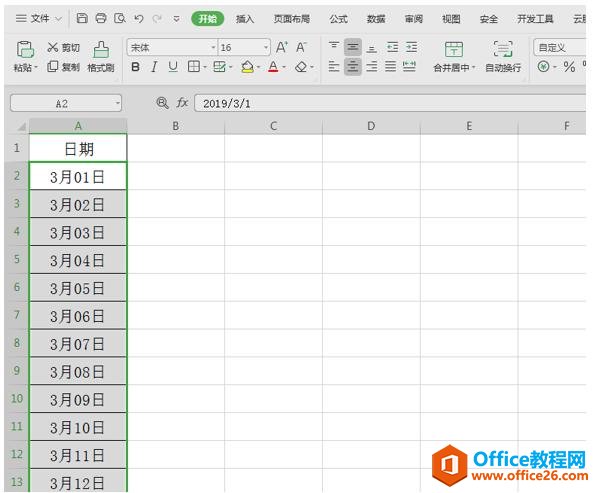Expand the Name Box dropdown arrow
The height and width of the screenshot is (493, 595).
118,103
